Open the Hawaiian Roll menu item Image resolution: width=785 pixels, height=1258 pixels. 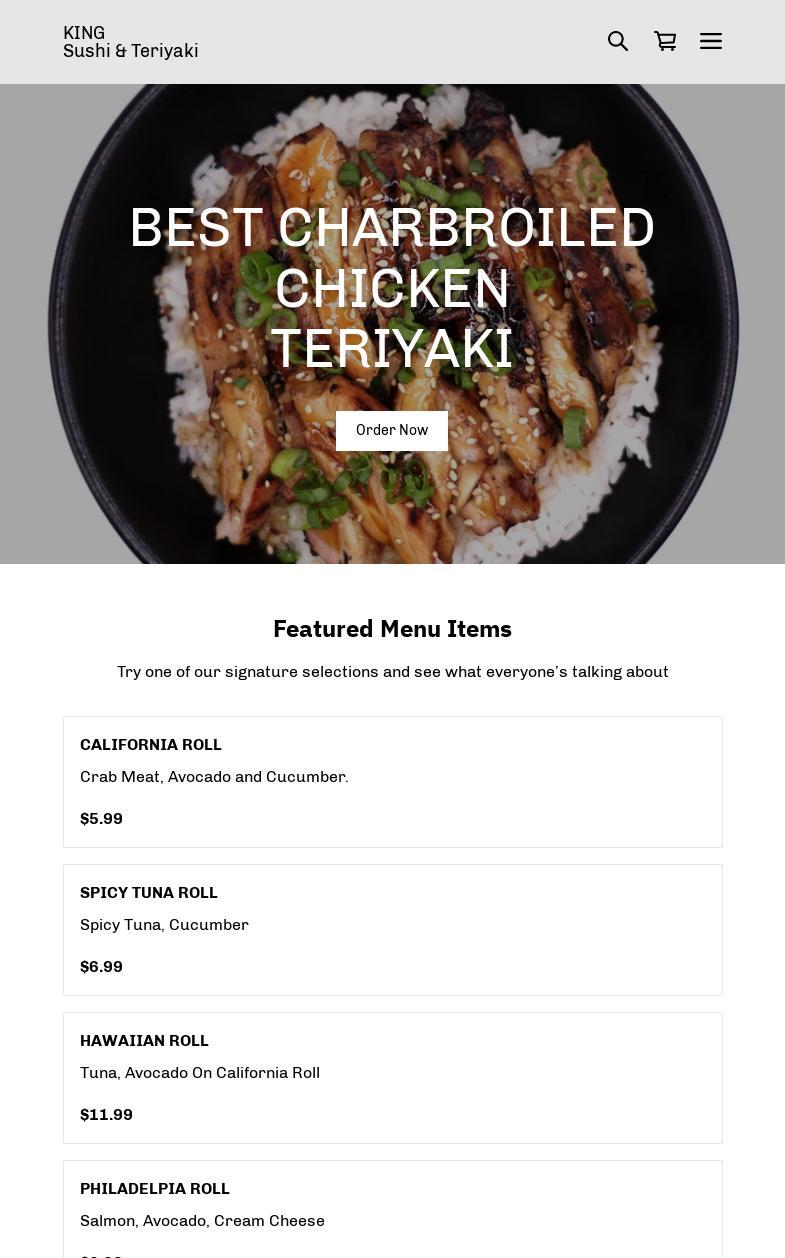pos(393,1078)
